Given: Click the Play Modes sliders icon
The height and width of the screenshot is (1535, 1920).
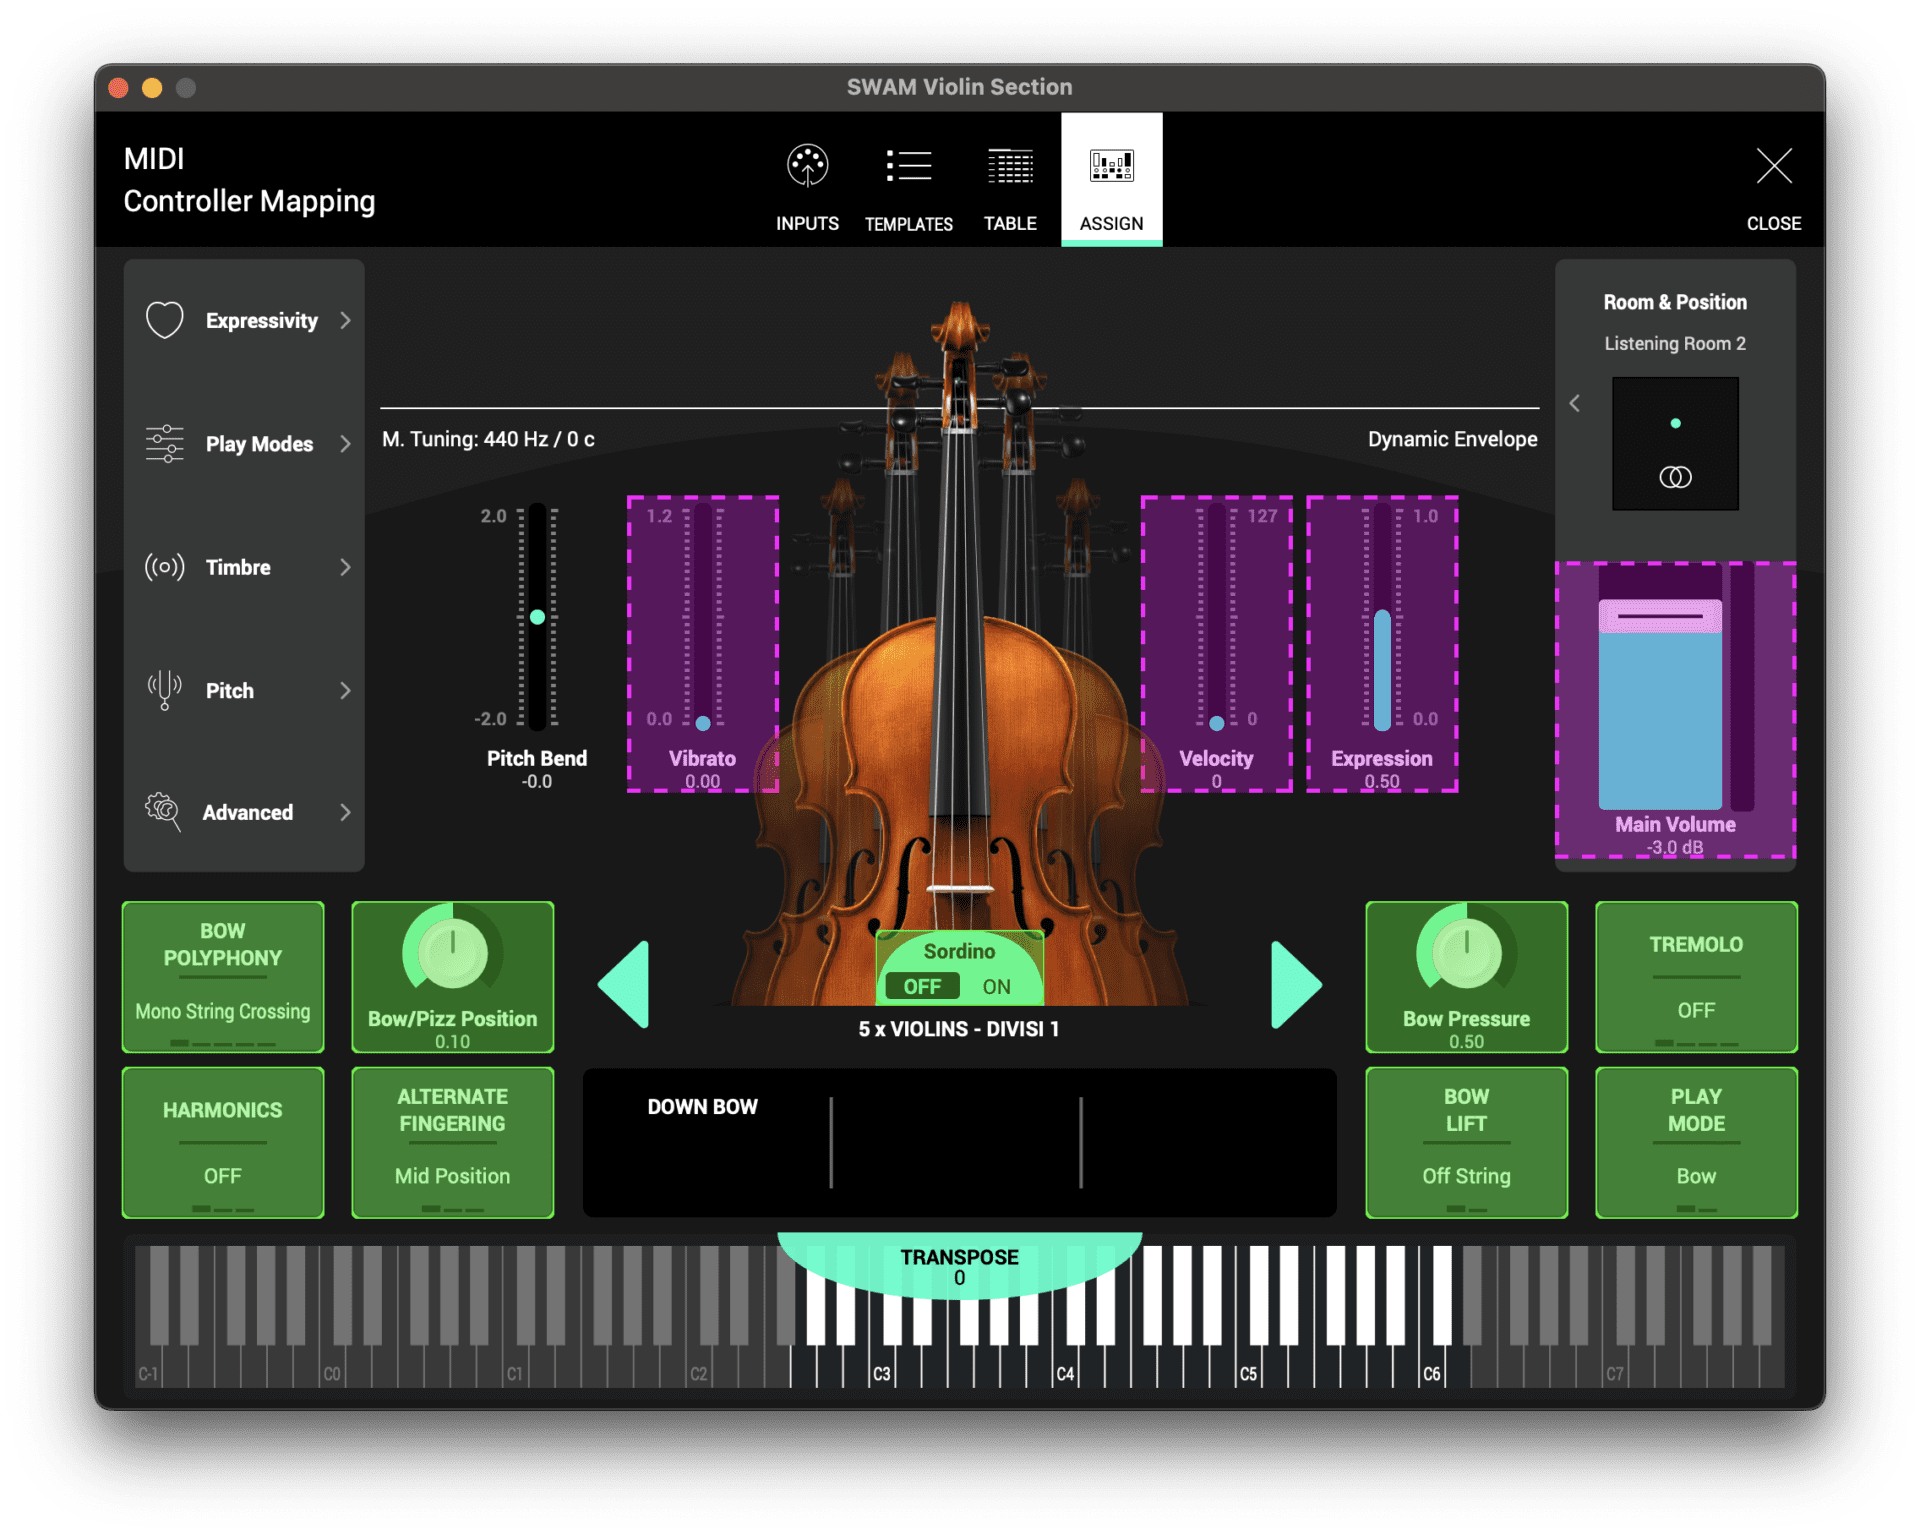Looking at the screenshot, I should pyautogui.click(x=163, y=444).
